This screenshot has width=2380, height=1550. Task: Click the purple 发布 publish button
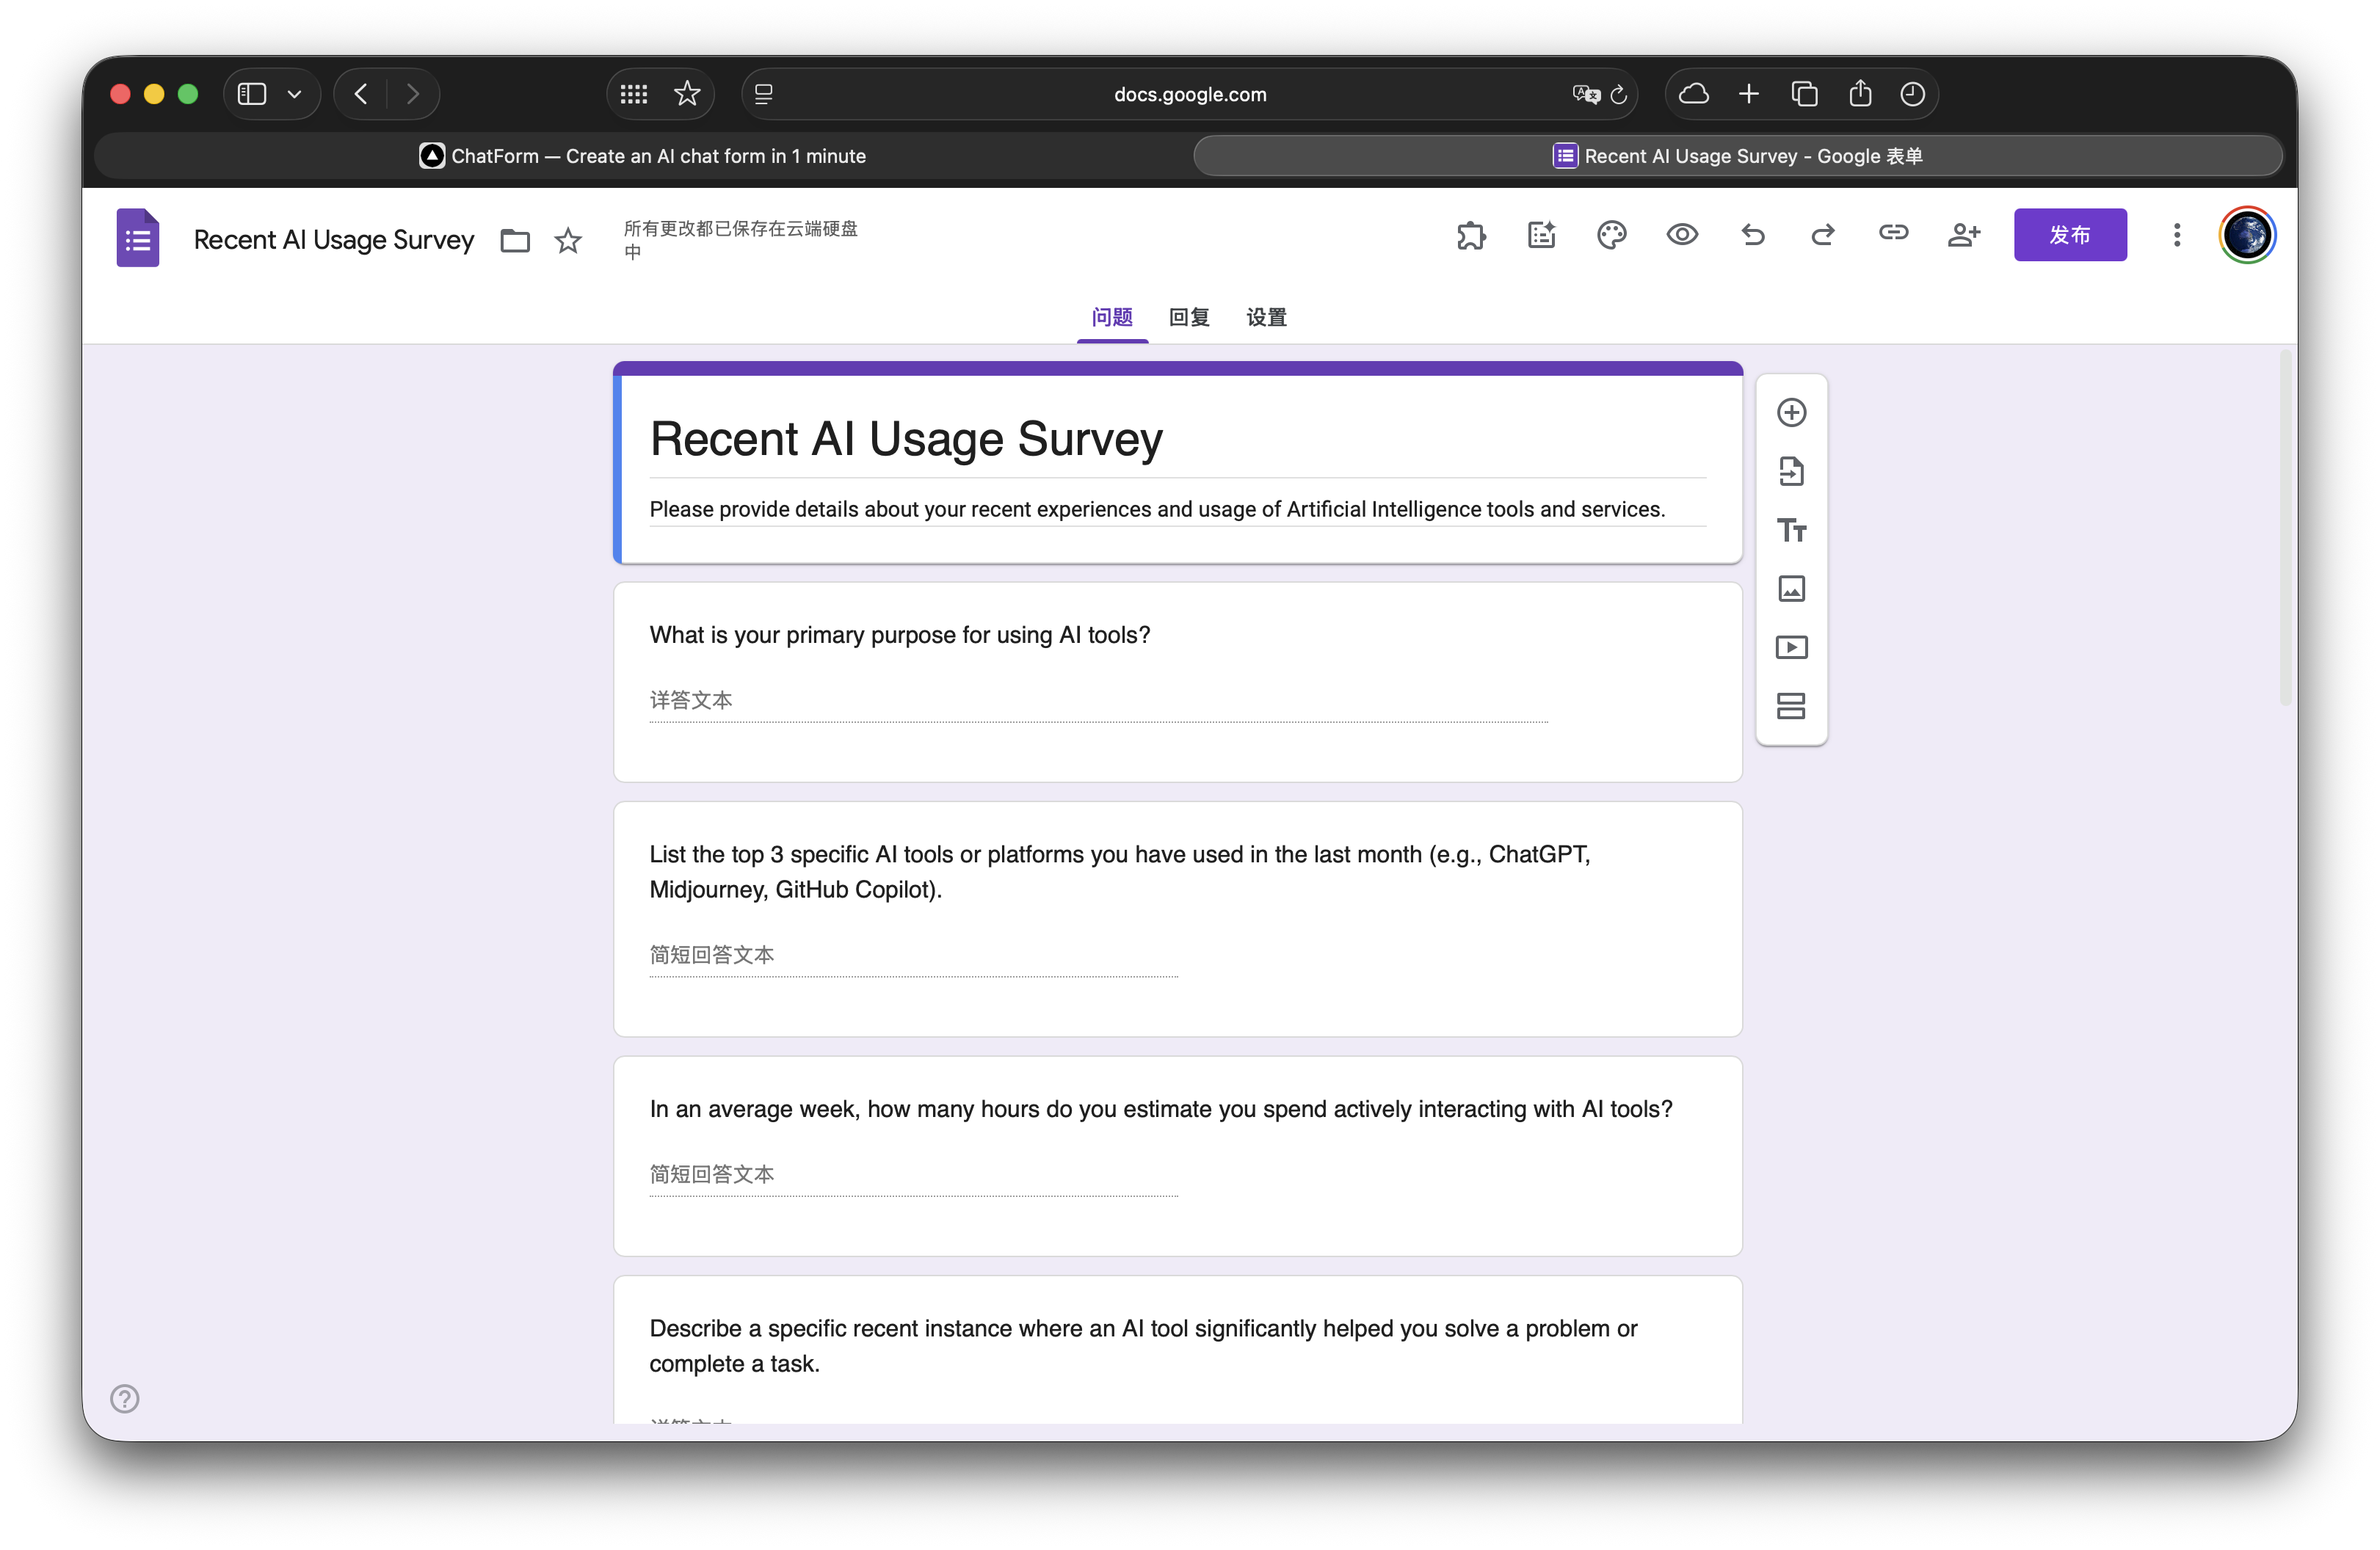point(2069,235)
